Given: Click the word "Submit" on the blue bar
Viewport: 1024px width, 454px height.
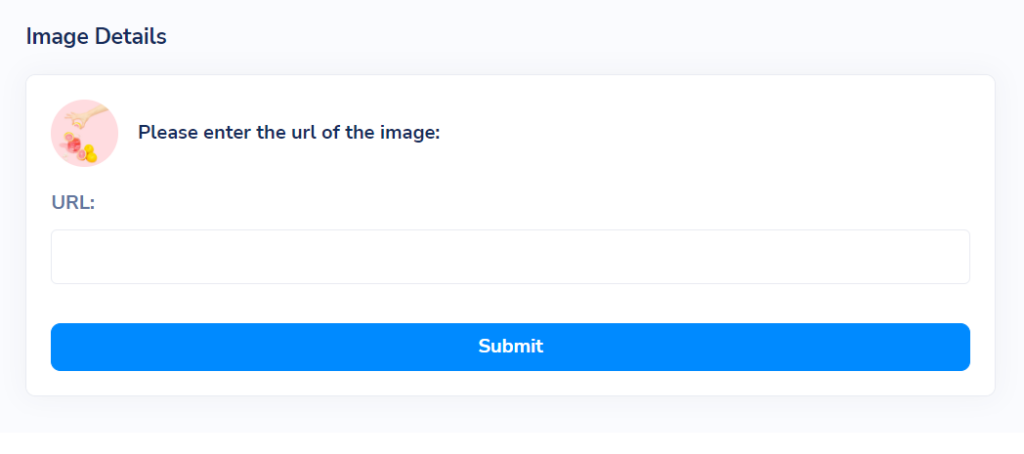Looking at the screenshot, I should pyautogui.click(x=510, y=346).
